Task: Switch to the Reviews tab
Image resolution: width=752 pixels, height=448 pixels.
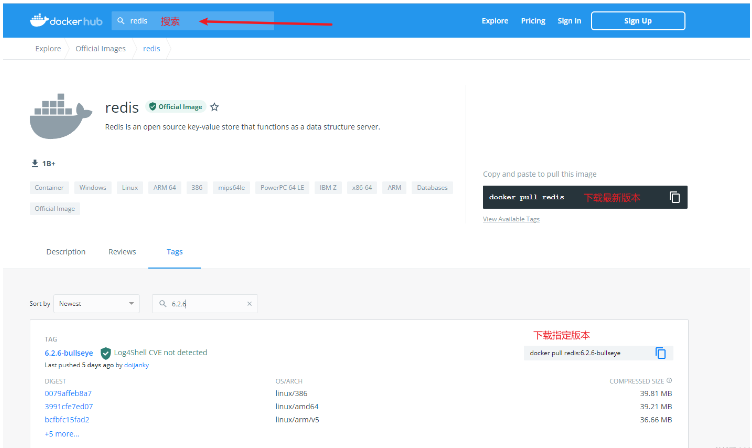Action: 122,252
